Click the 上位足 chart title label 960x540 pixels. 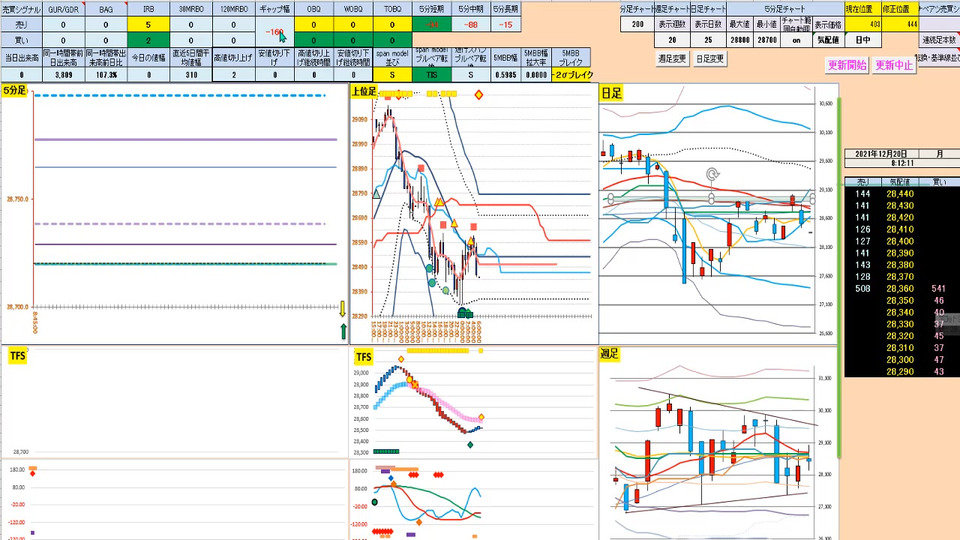tap(364, 91)
